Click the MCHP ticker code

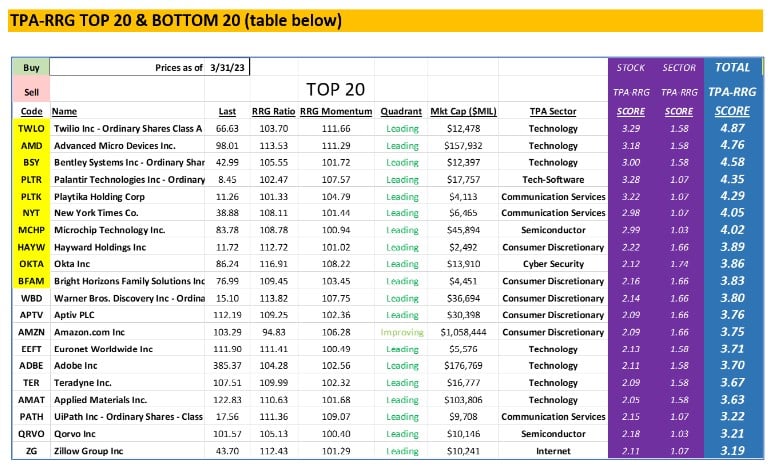tap(31, 230)
